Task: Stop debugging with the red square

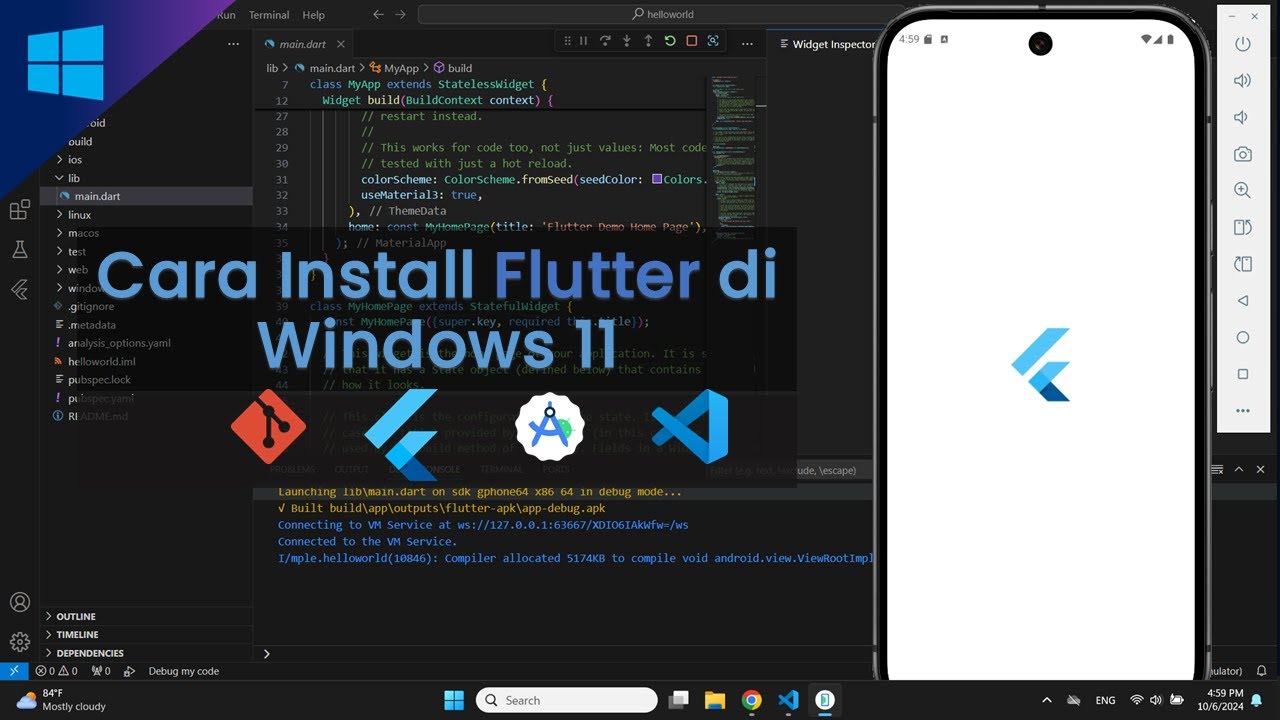Action: (691, 41)
